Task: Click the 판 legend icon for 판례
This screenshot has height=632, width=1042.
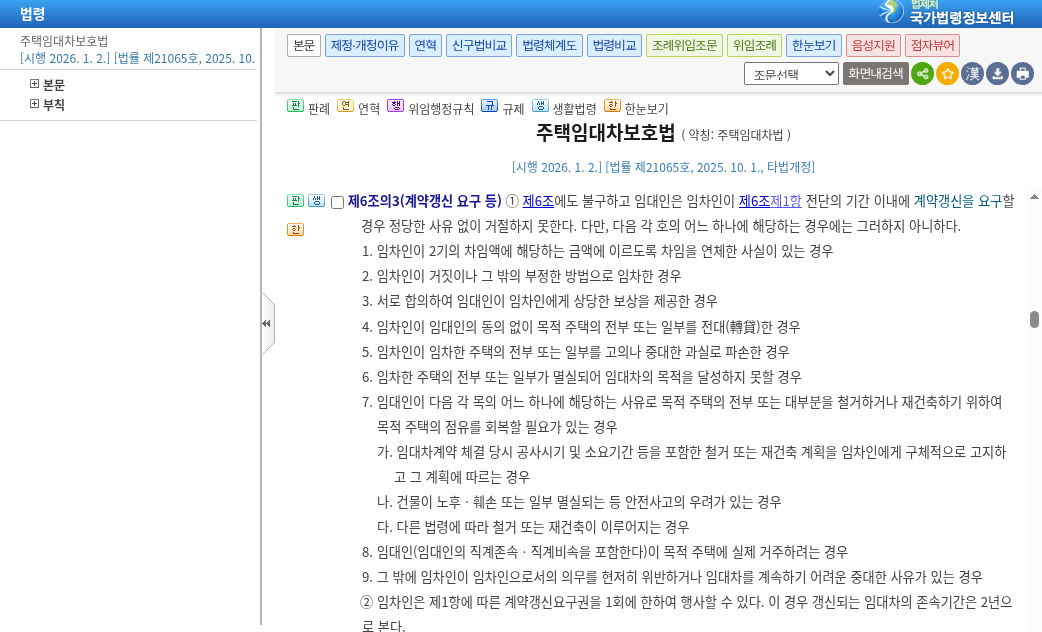Action: pyautogui.click(x=295, y=106)
